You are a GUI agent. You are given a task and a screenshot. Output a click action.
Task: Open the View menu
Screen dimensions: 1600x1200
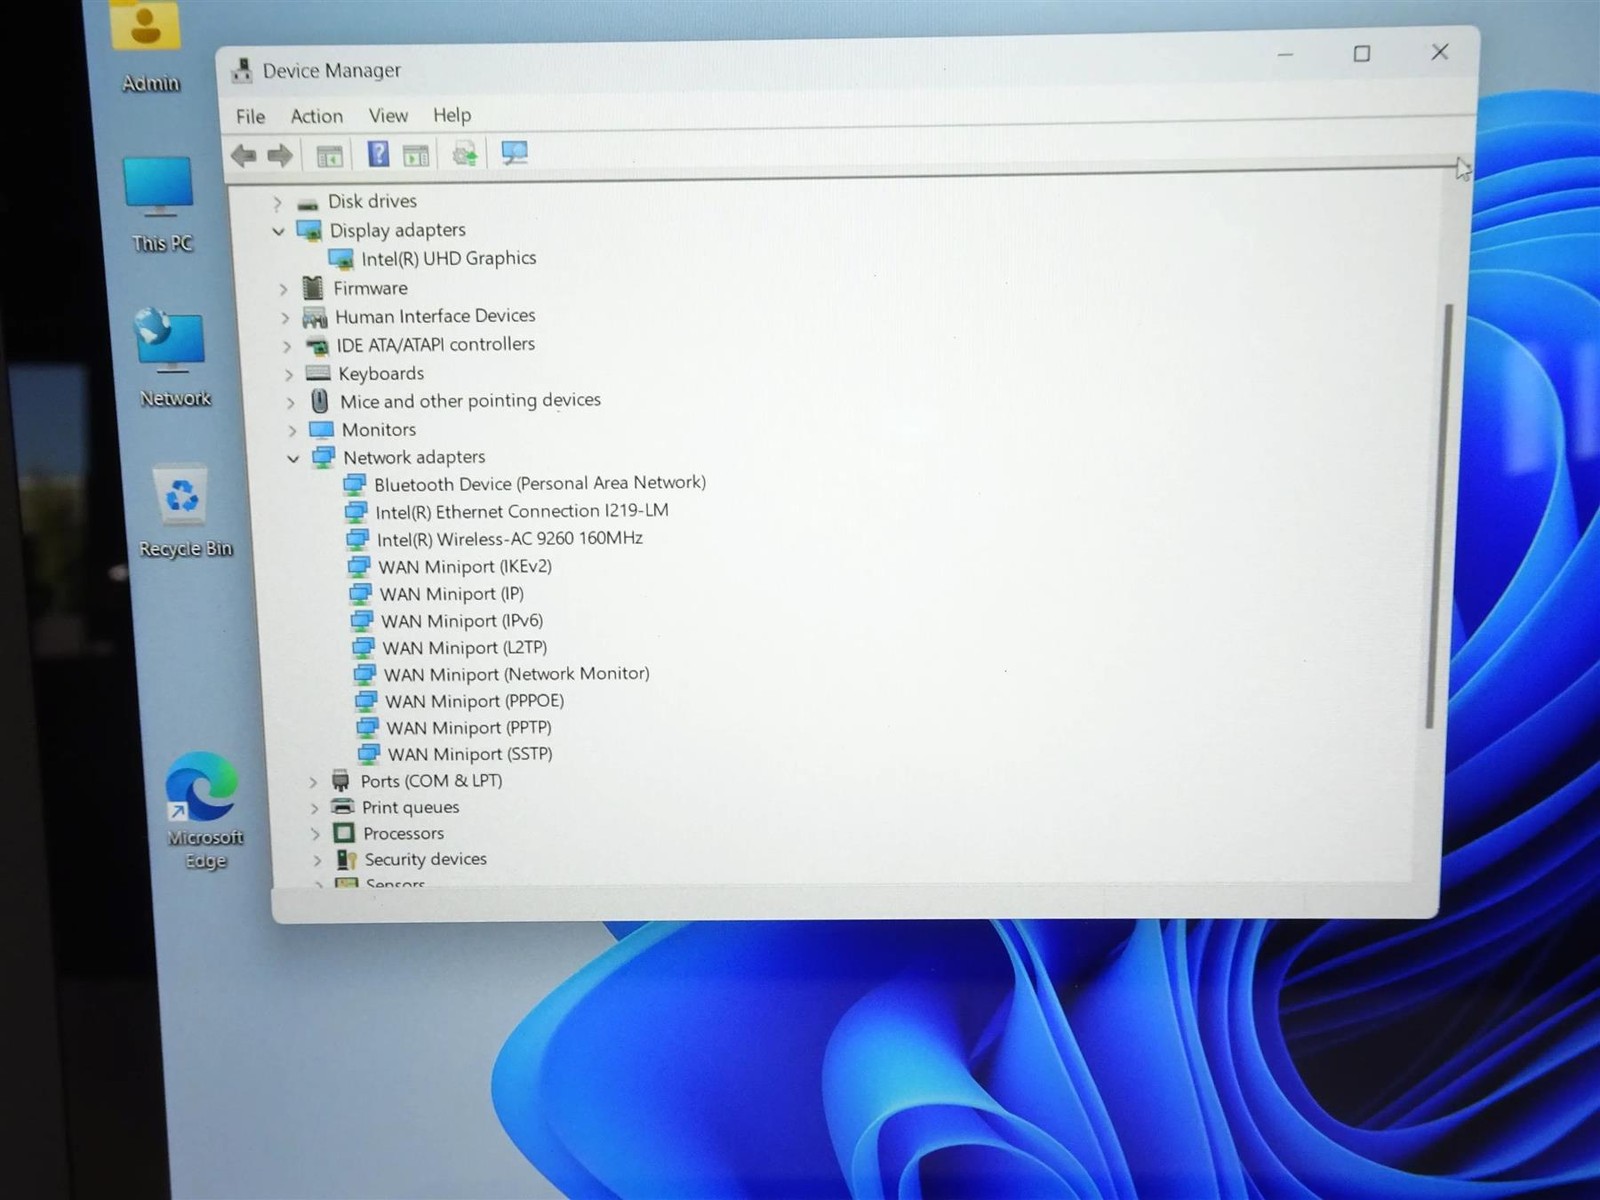pos(388,115)
